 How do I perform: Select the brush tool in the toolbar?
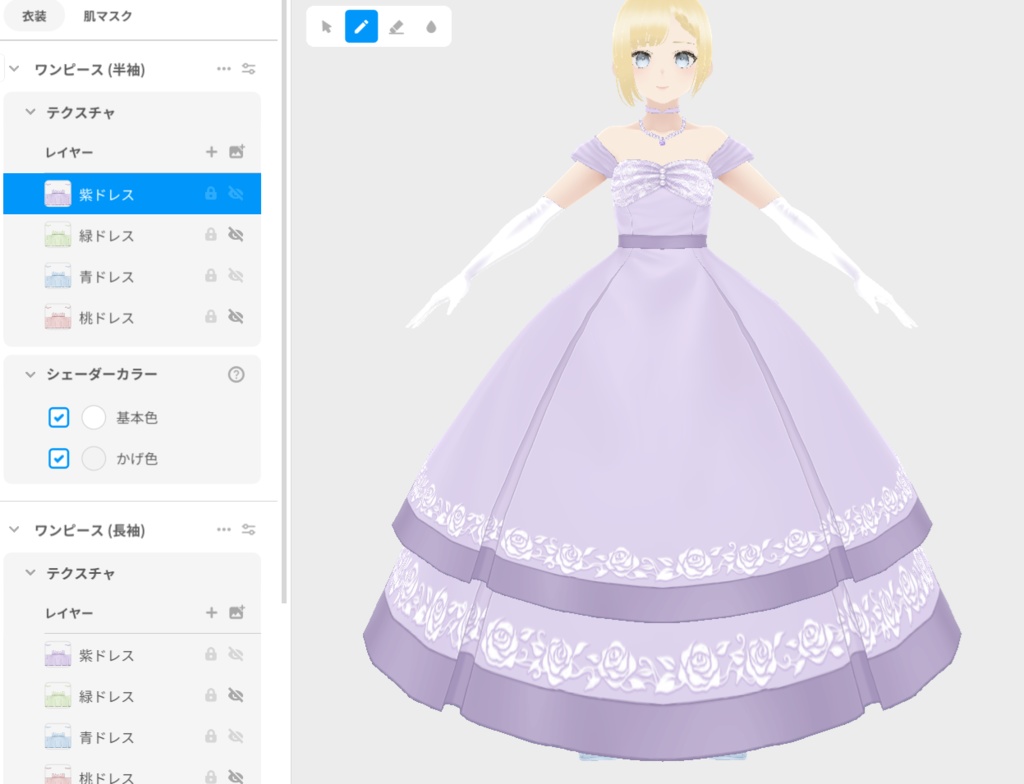point(360,26)
